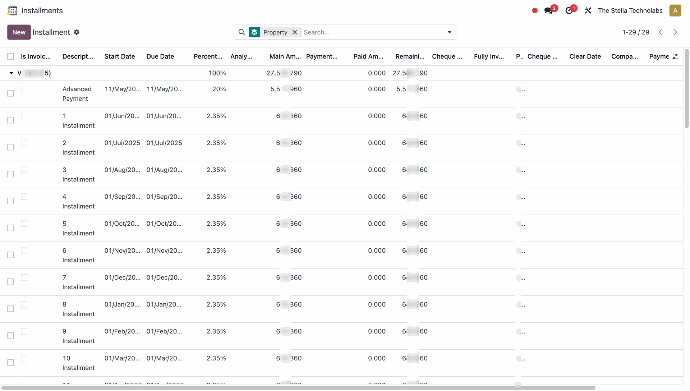Remove the Property group filter
The width and height of the screenshot is (690, 391).
click(x=295, y=32)
